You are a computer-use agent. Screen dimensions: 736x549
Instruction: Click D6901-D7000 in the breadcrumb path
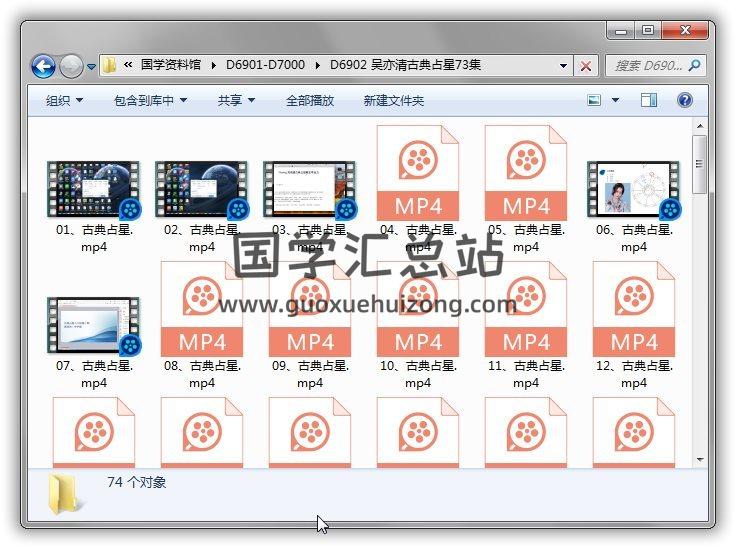[x=265, y=65]
